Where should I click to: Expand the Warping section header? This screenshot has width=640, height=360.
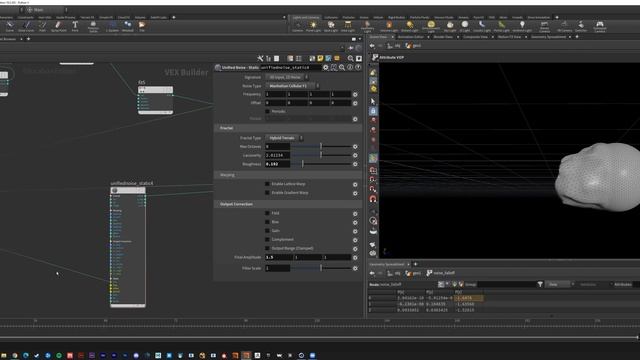tap(288, 175)
